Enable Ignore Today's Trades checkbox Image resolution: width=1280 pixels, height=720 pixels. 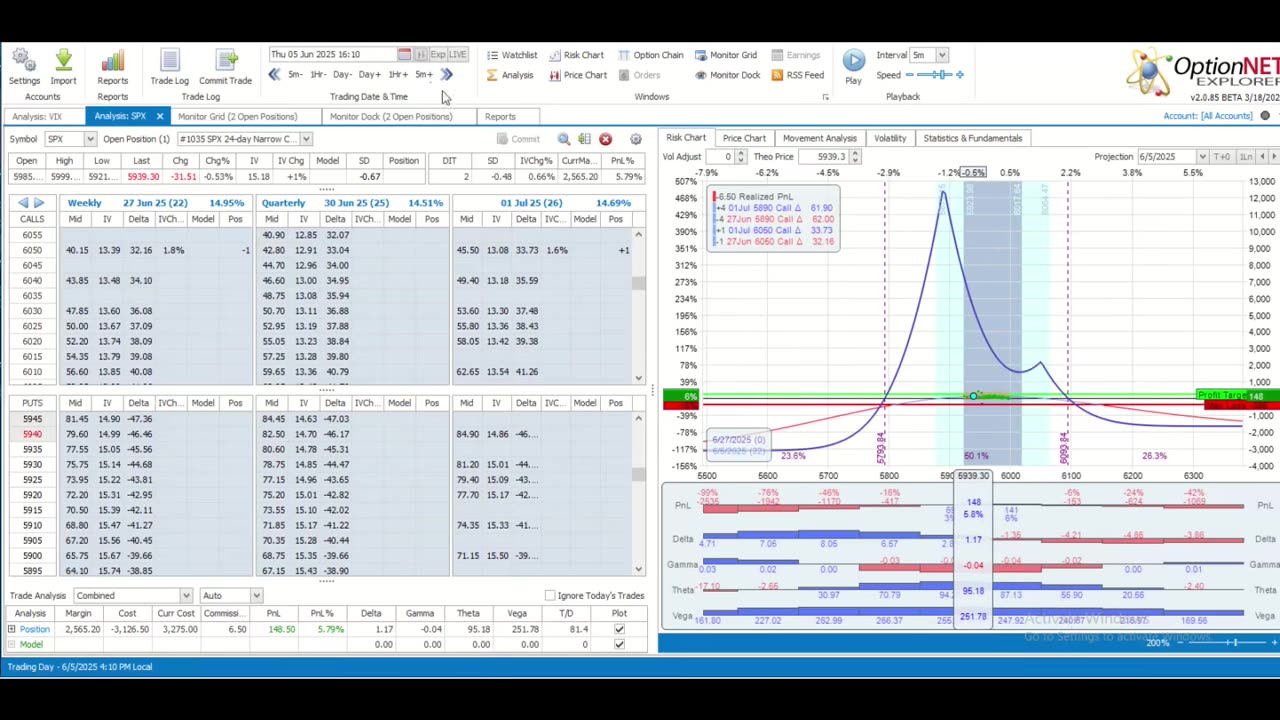click(550, 596)
